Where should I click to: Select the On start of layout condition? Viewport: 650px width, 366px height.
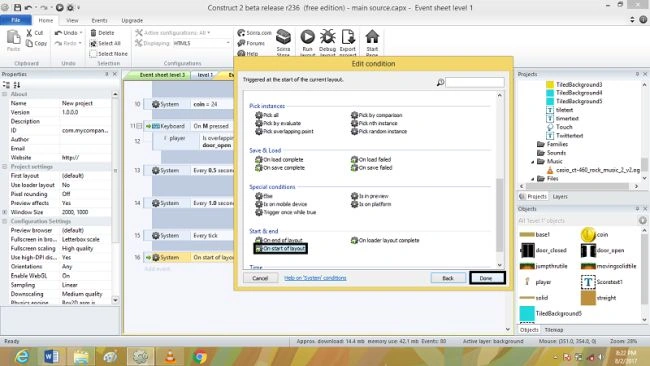point(280,249)
